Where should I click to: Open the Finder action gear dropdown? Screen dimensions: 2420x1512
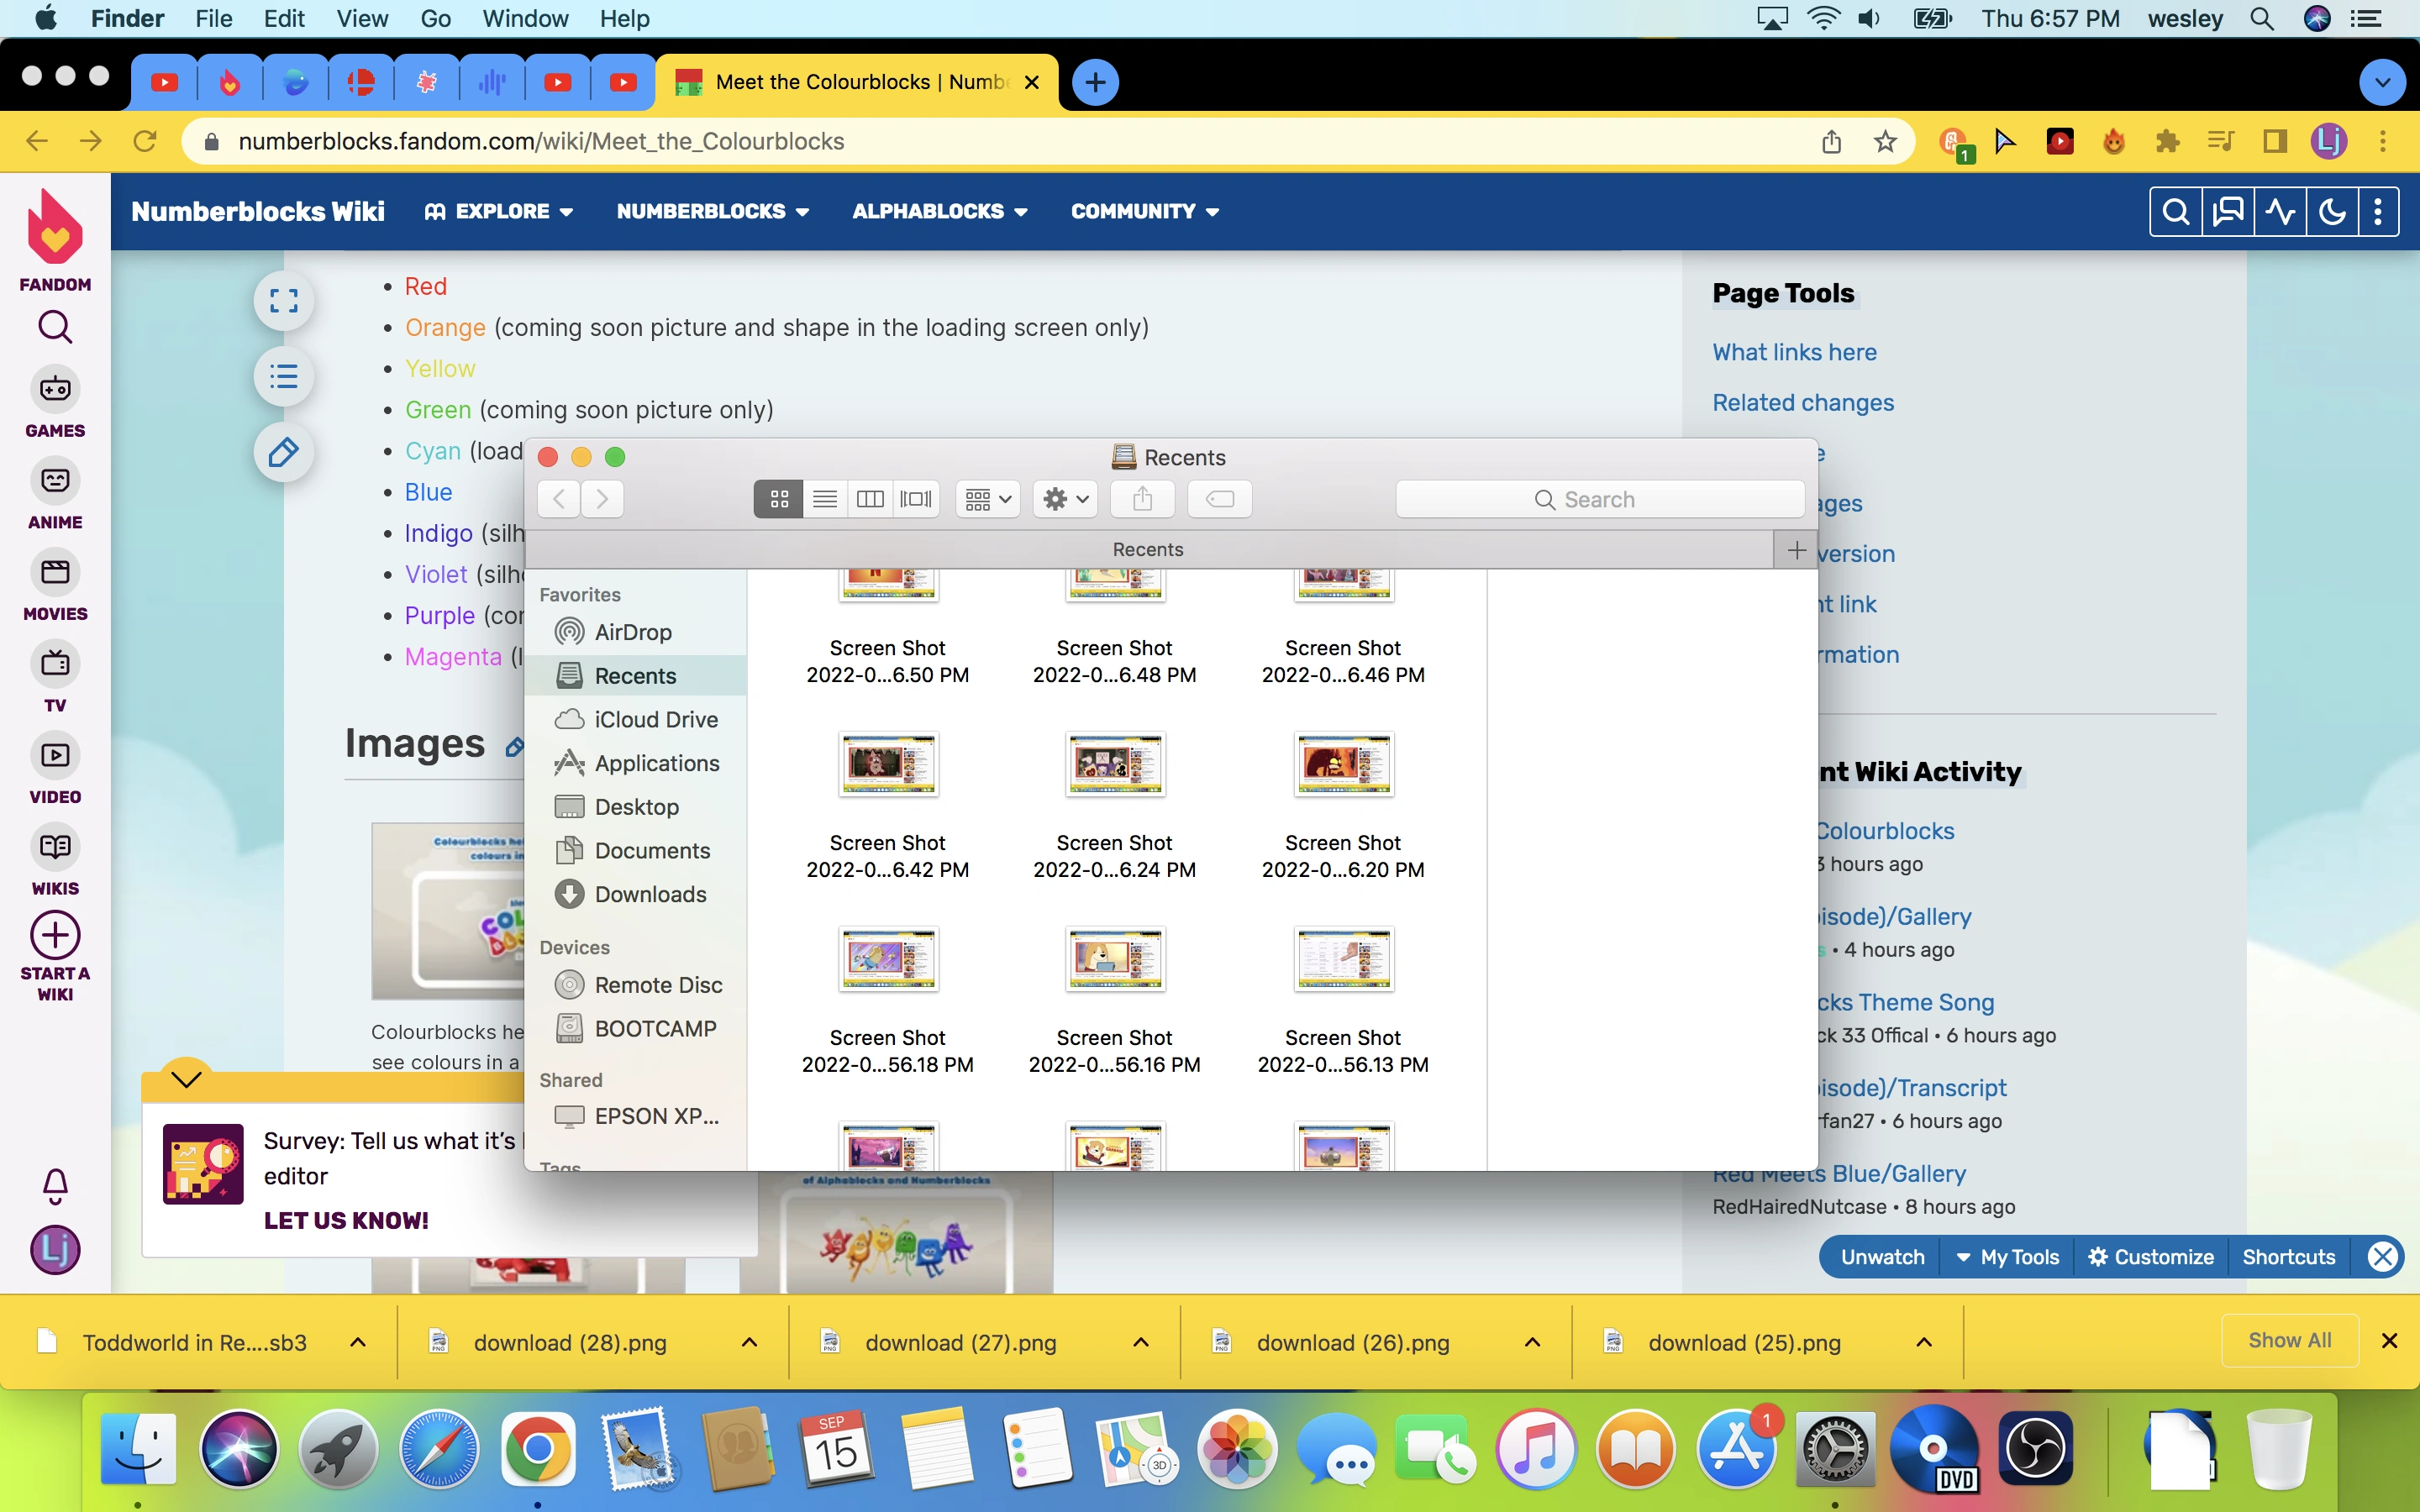[x=1065, y=498]
